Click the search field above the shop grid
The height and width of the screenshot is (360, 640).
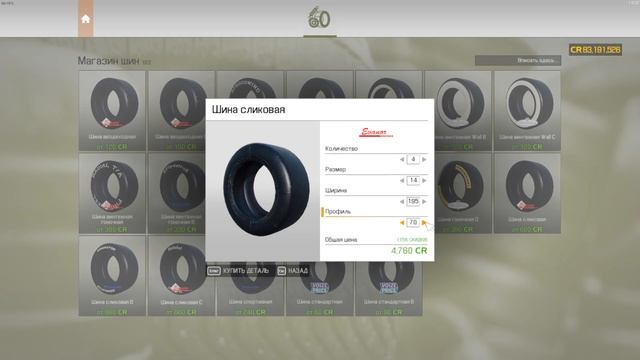click(518, 60)
